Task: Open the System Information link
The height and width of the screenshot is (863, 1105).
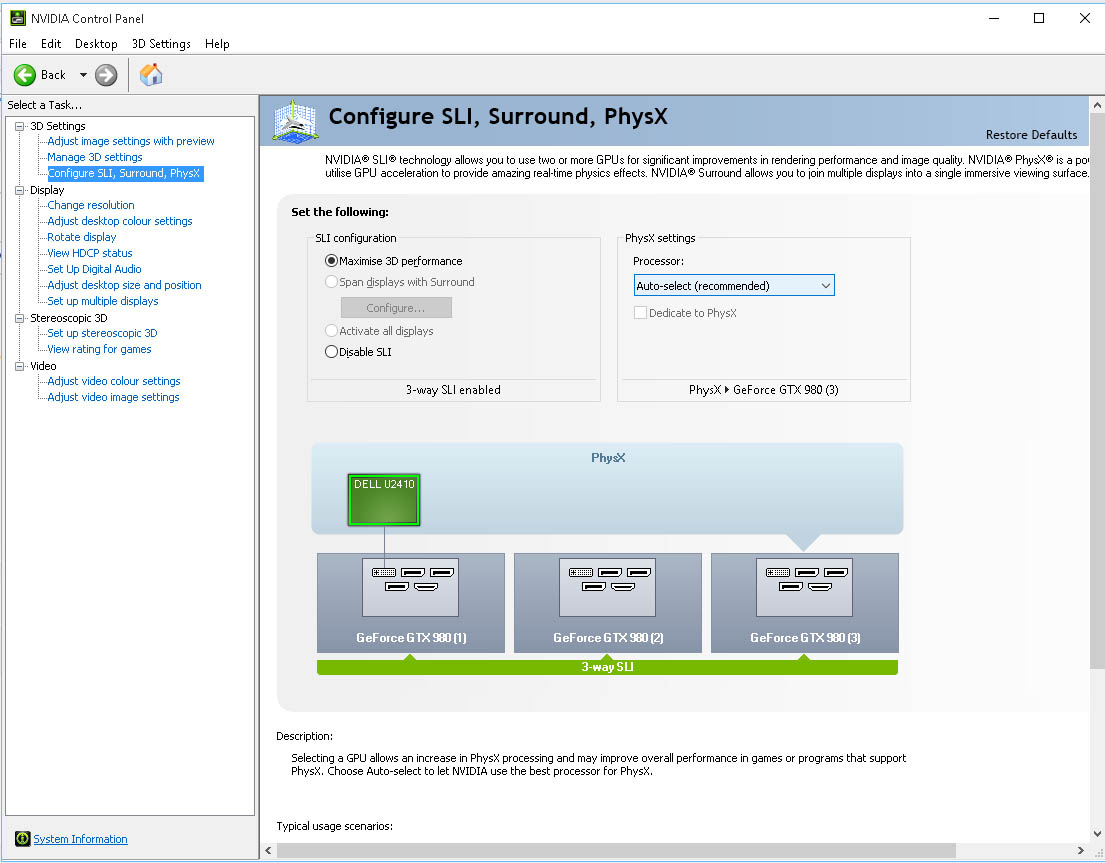Action: click(x=80, y=839)
